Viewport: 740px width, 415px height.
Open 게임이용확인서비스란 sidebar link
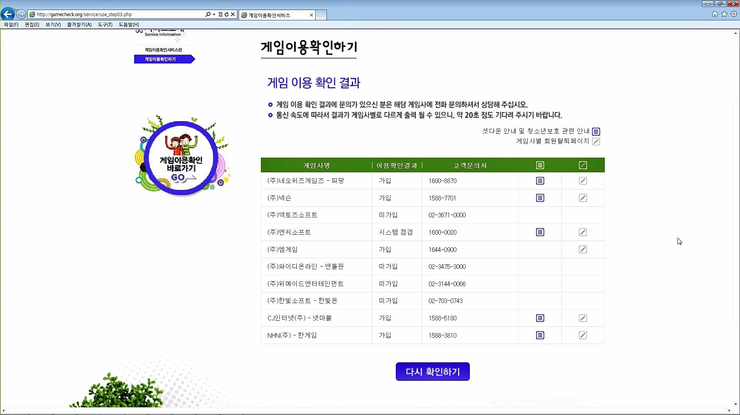(163, 50)
